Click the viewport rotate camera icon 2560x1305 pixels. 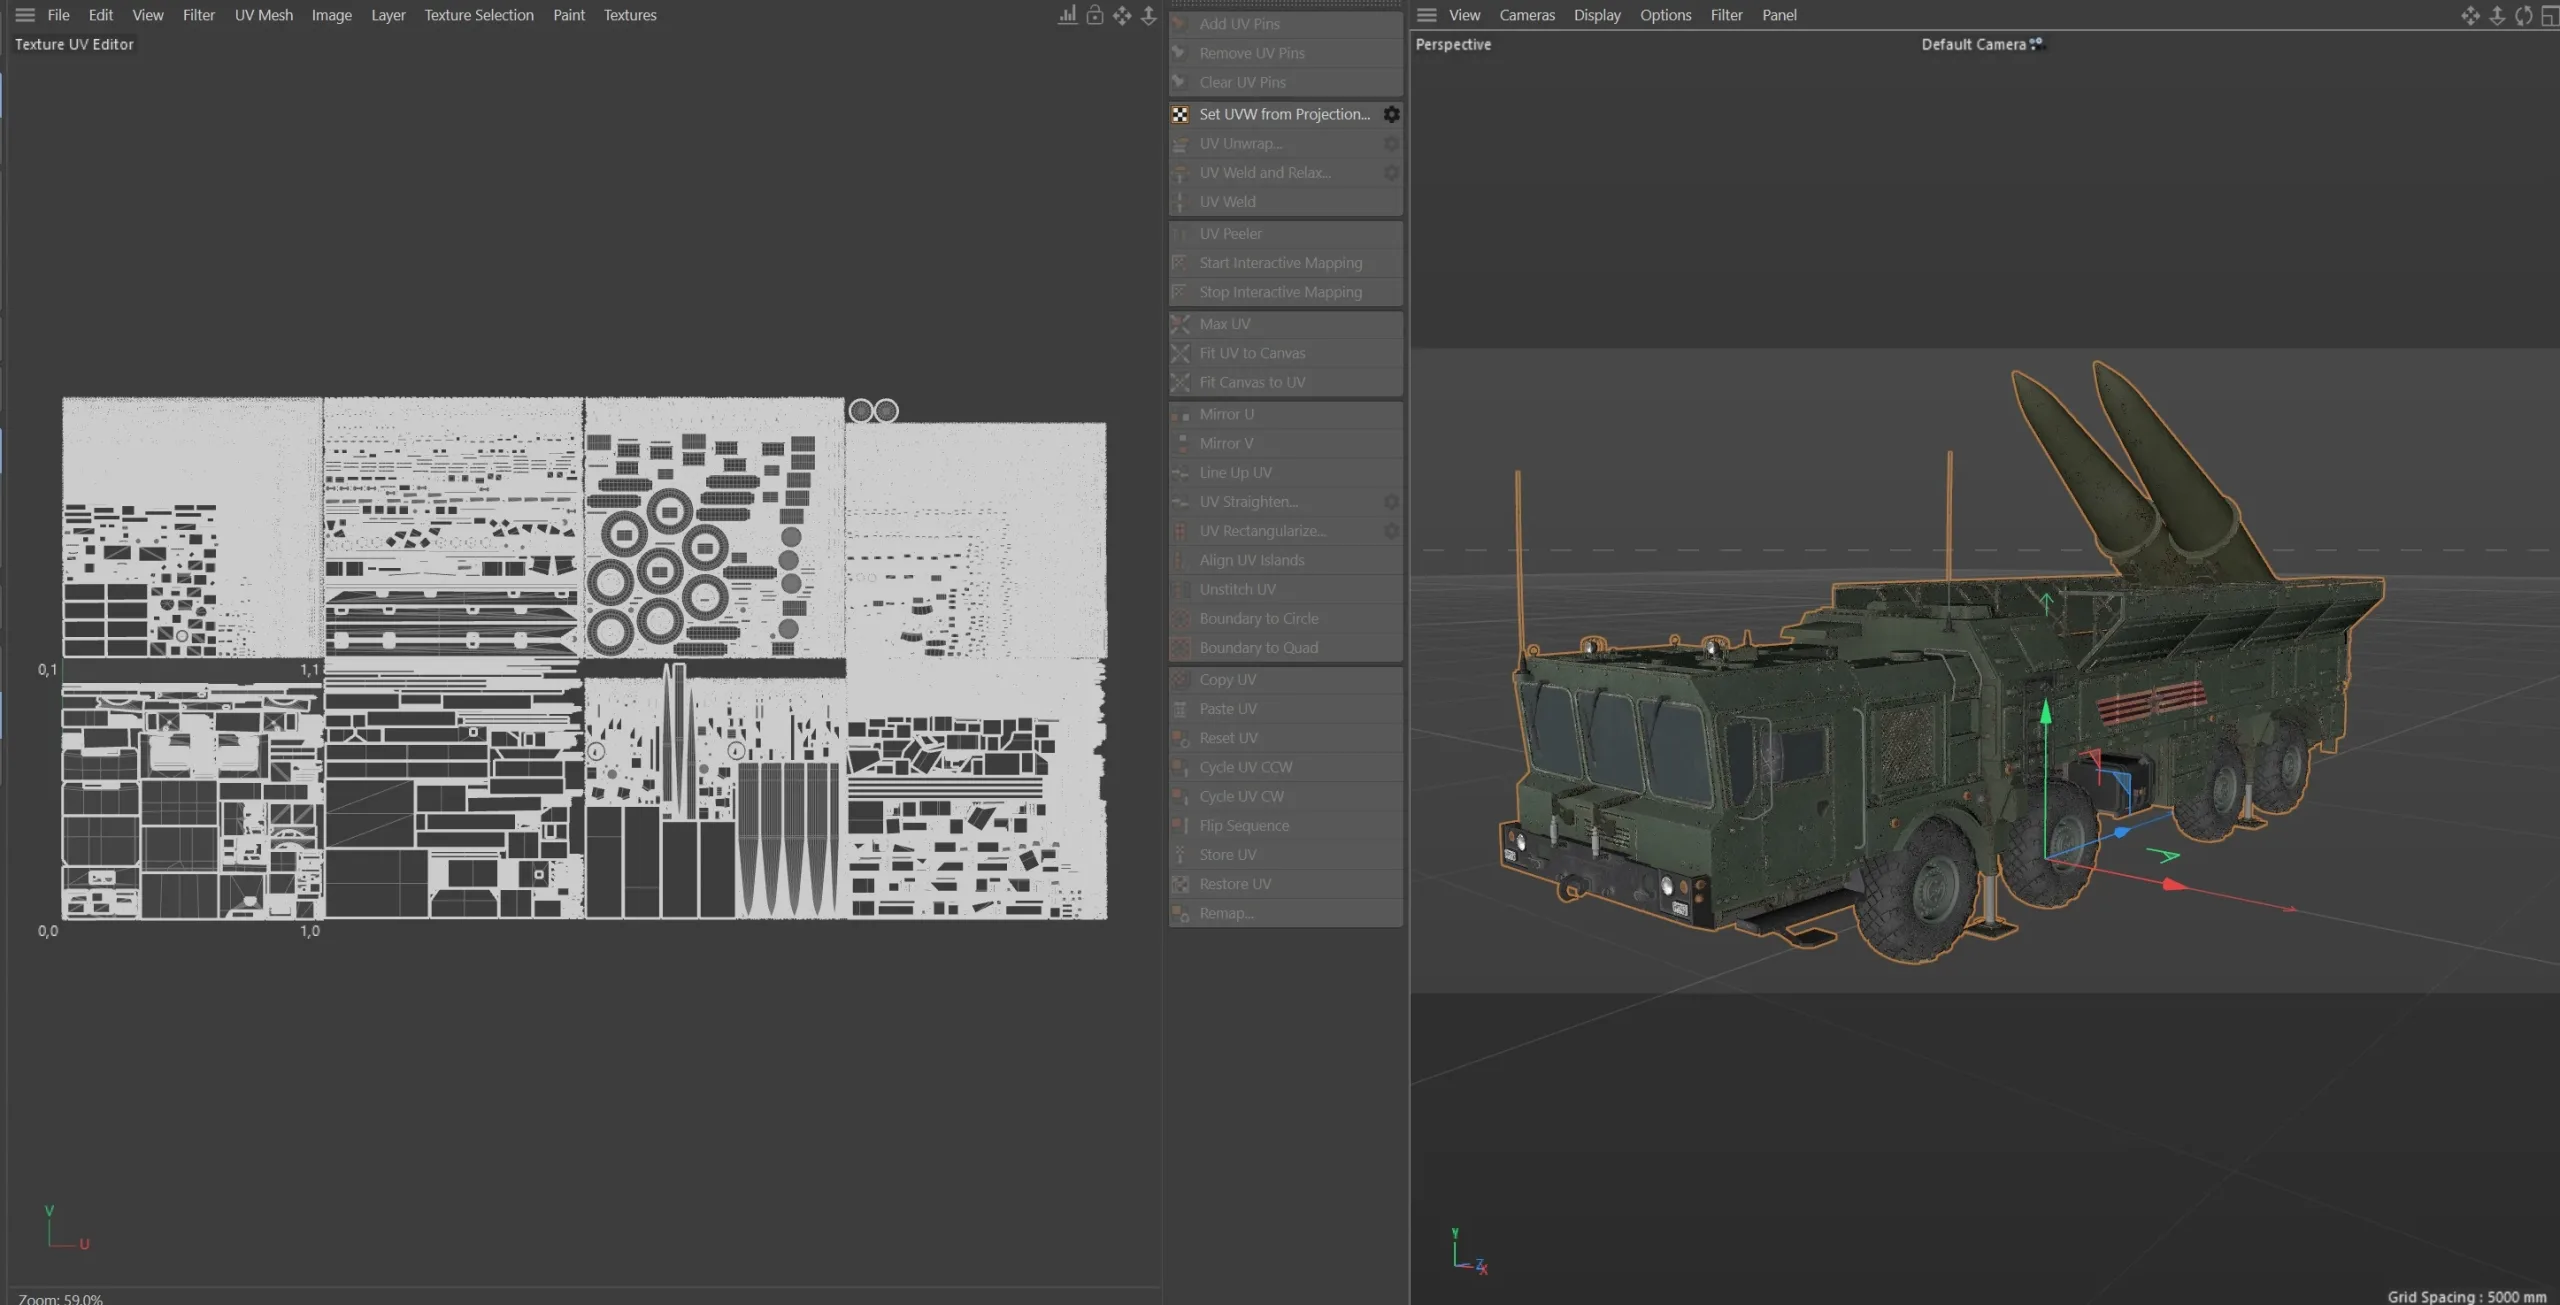click(x=2524, y=15)
